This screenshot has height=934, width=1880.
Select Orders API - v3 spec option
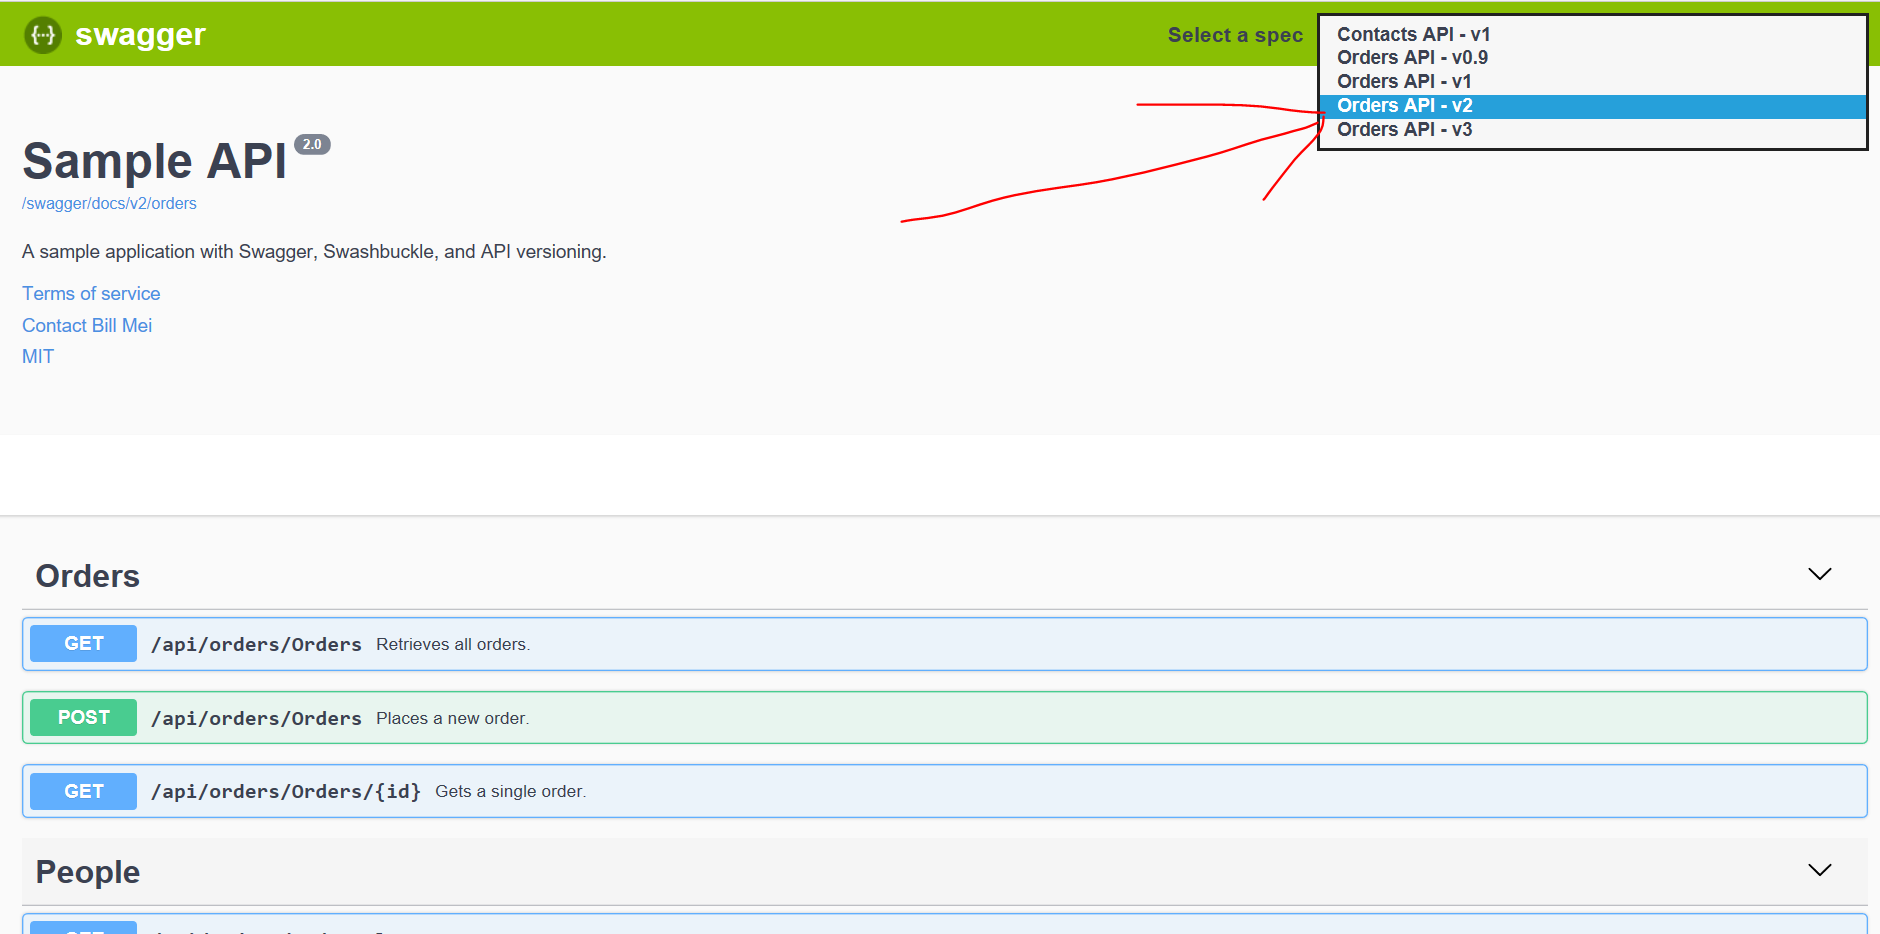(1593, 130)
